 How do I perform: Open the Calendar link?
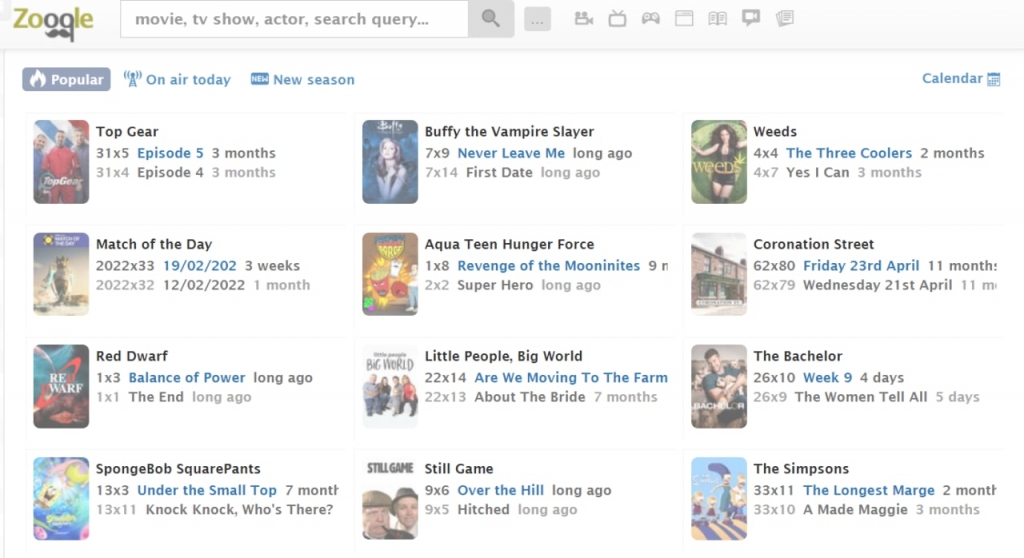click(x=961, y=78)
